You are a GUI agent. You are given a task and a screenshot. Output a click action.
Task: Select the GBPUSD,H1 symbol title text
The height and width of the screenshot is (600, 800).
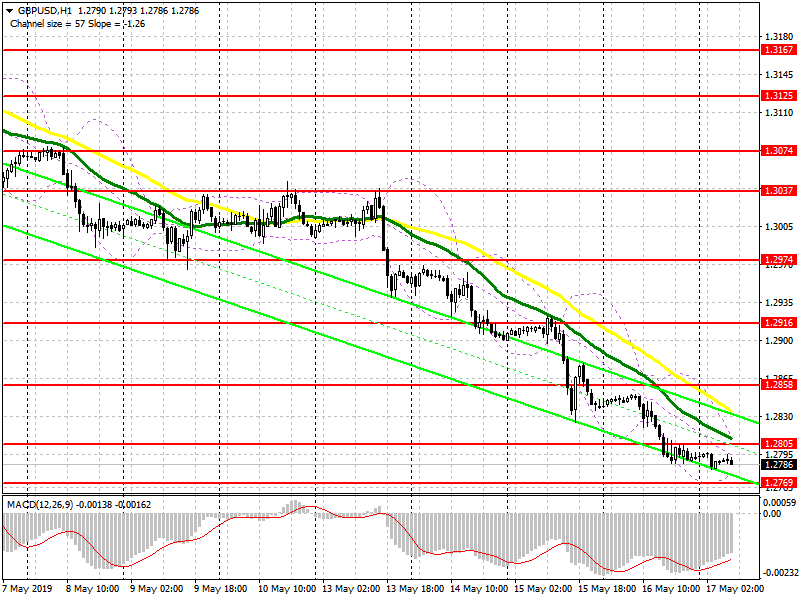(44, 11)
